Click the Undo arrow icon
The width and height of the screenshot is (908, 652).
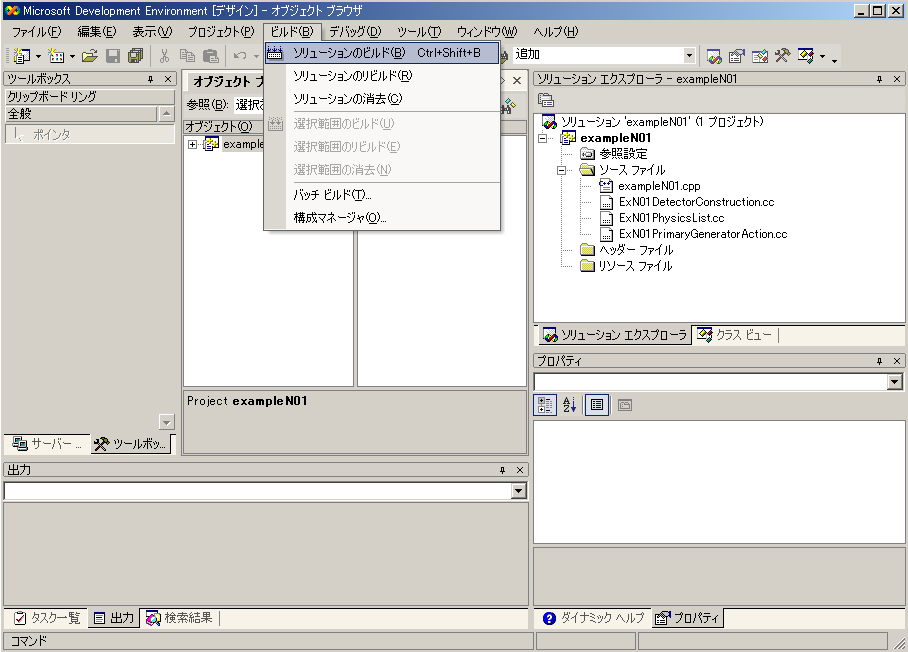[x=240, y=56]
